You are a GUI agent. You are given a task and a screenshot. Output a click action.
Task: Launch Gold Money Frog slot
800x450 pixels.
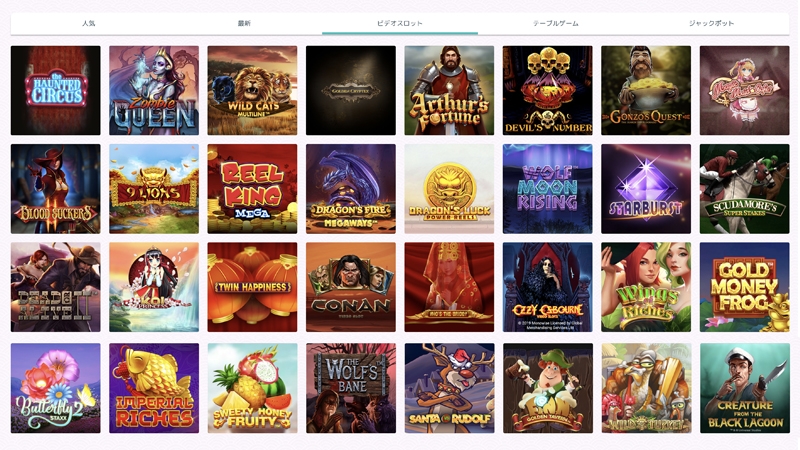point(744,287)
